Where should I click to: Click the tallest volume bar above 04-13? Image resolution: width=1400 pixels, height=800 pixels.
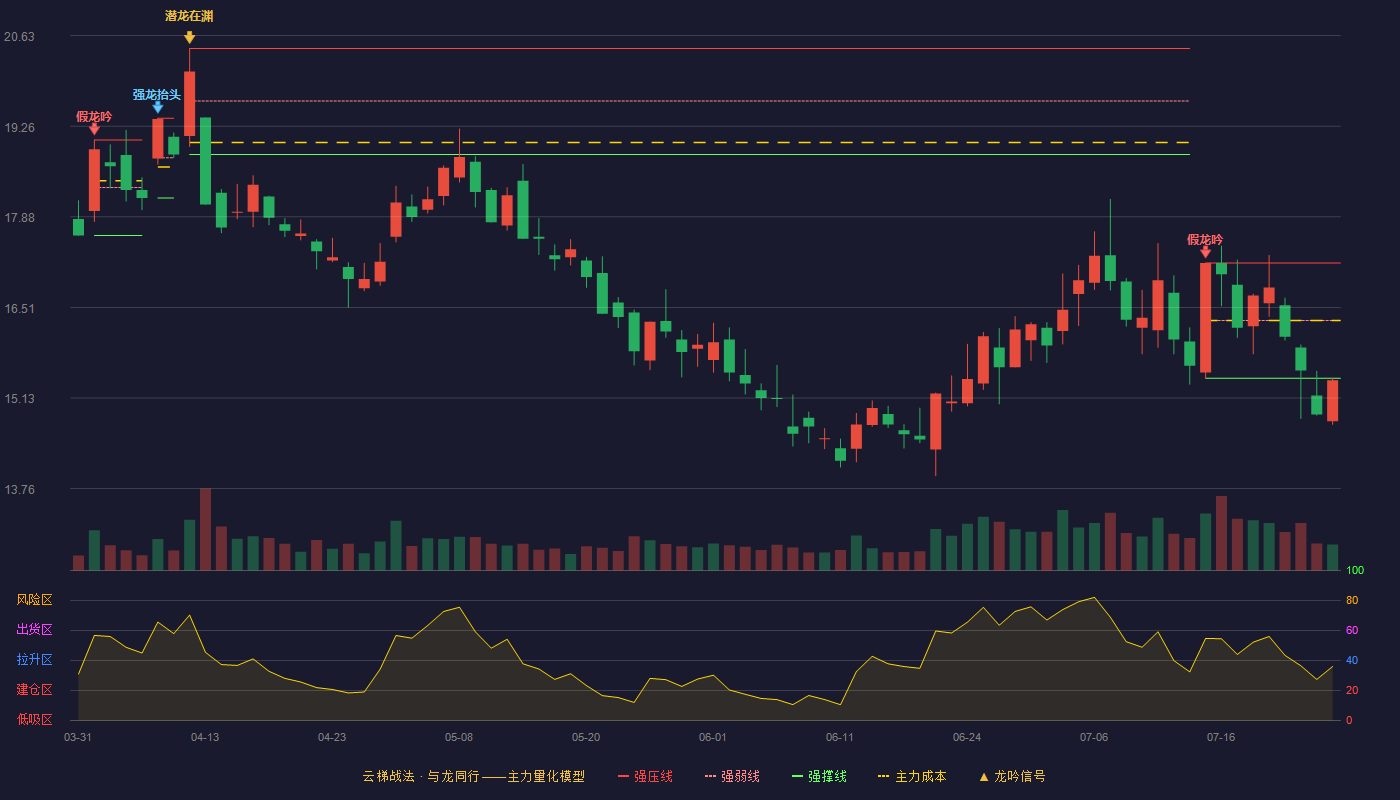(x=205, y=529)
